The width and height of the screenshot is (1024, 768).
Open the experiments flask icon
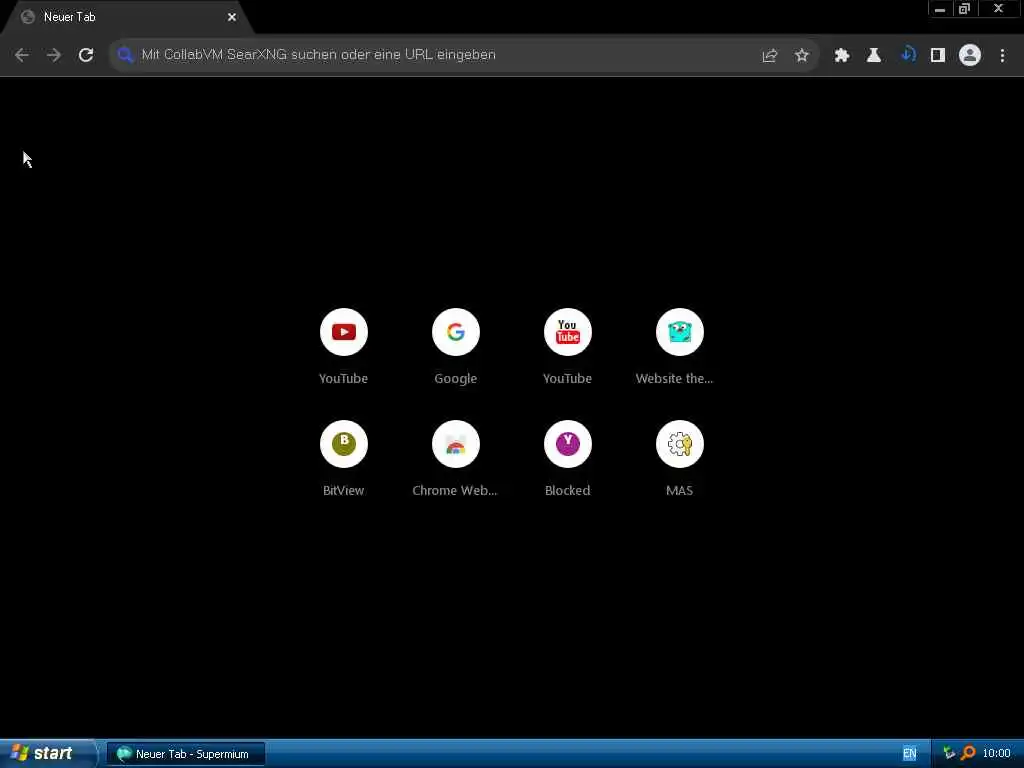(x=874, y=56)
